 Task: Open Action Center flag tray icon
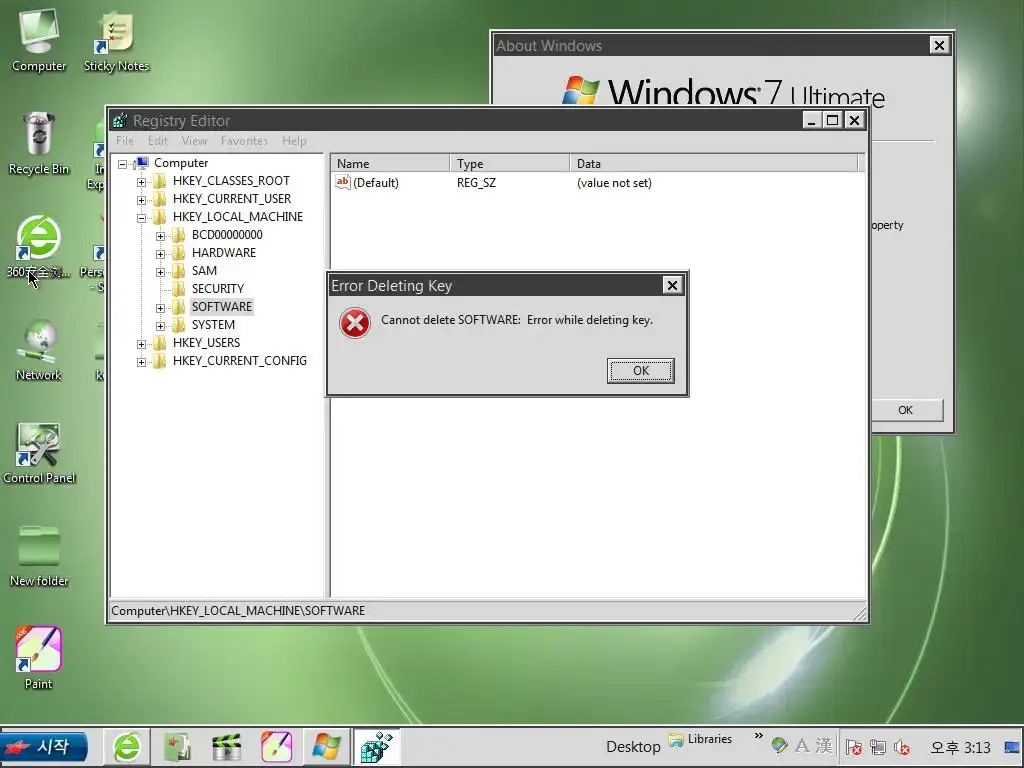click(x=854, y=747)
